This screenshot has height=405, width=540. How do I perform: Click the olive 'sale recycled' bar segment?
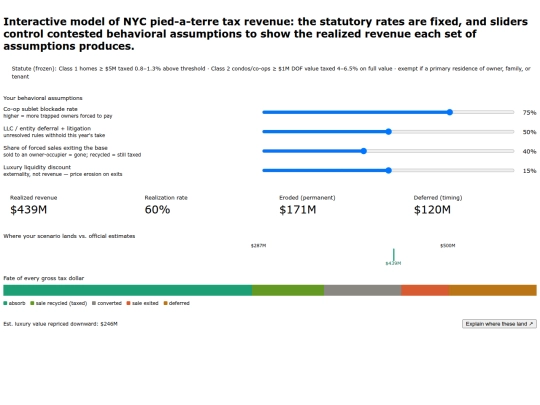pyautogui.click(x=288, y=290)
